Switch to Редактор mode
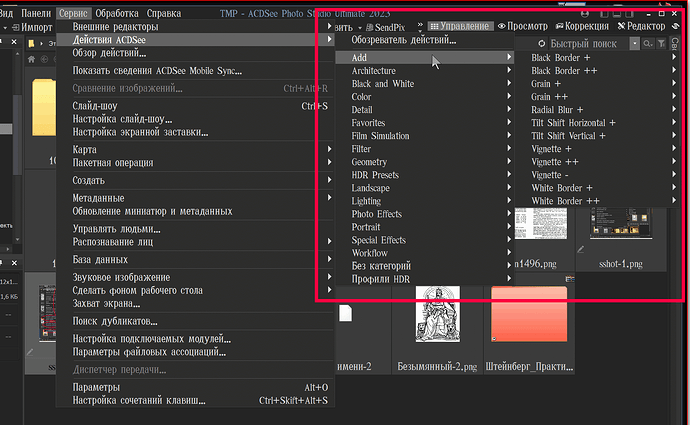This screenshot has width=690, height=425. 641,26
